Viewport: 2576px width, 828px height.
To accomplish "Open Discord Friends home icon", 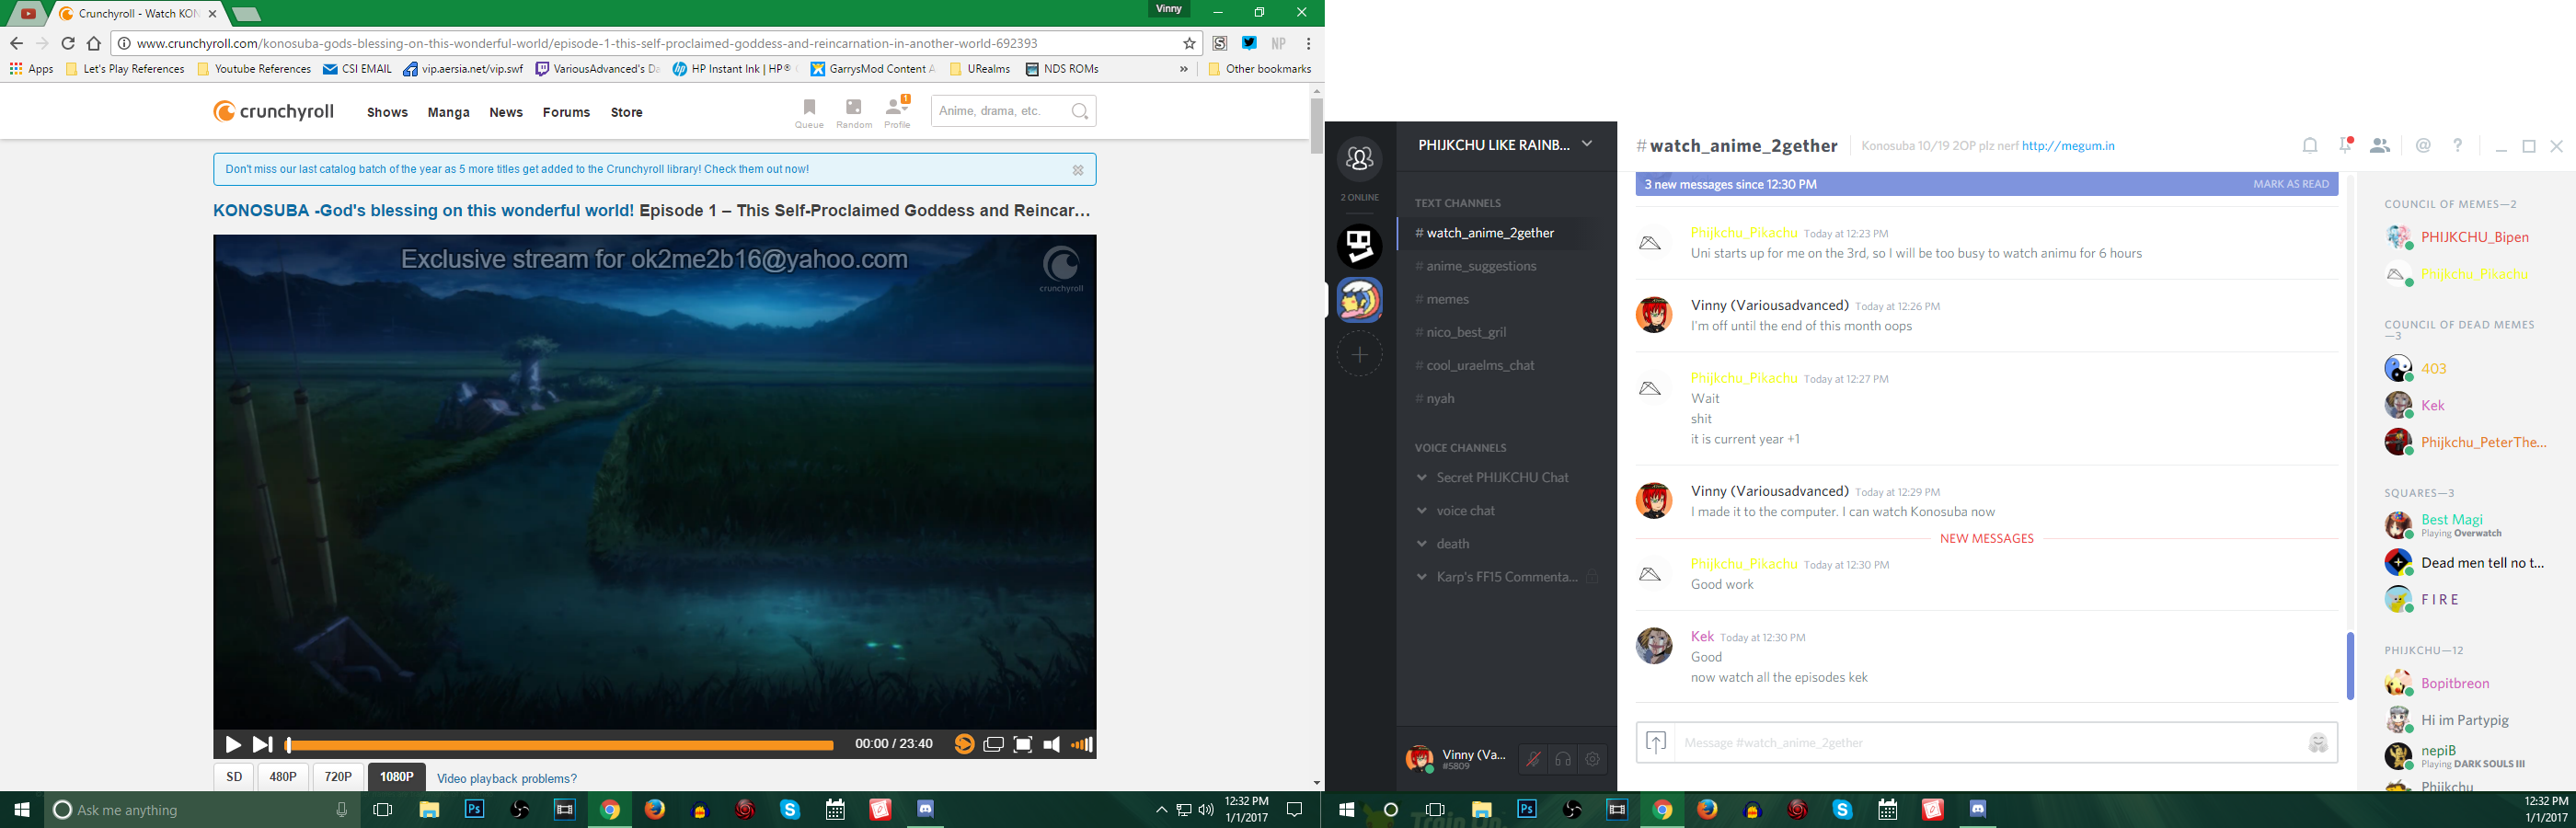I will click(1360, 158).
